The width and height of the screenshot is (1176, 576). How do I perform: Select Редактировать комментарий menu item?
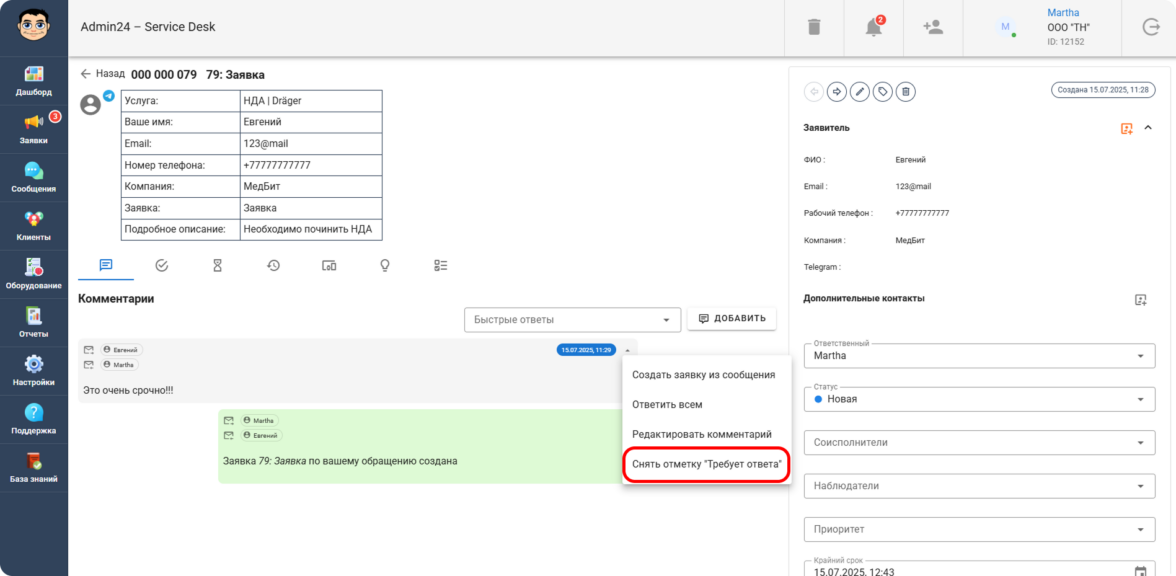(702, 434)
